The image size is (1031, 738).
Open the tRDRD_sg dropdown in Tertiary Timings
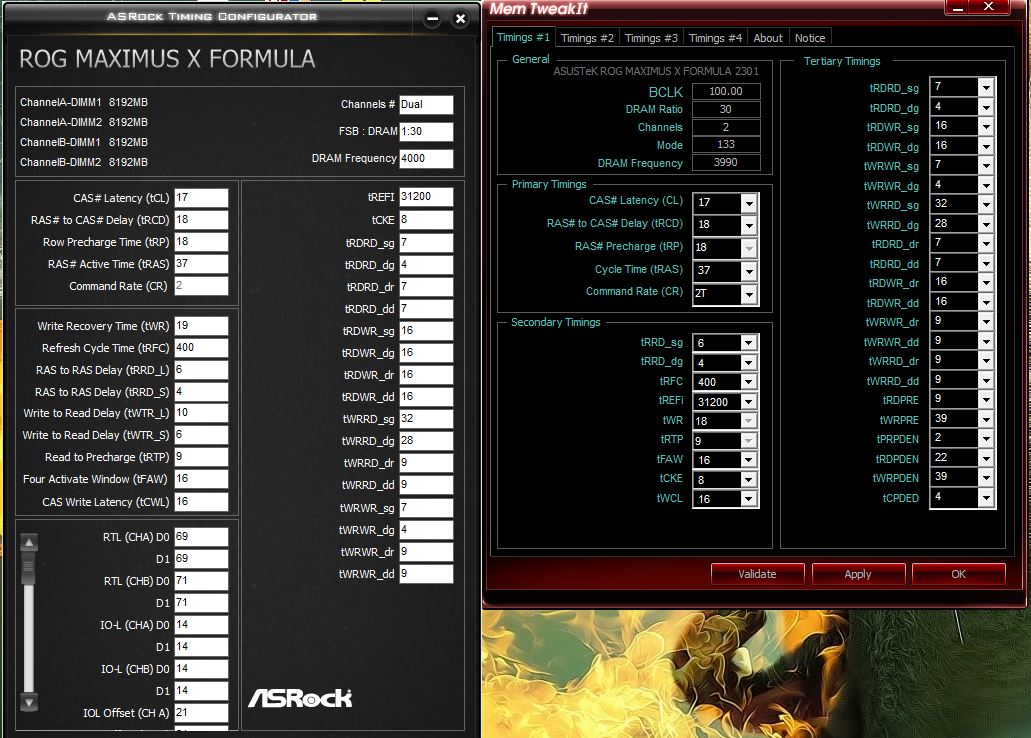[x=986, y=87]
